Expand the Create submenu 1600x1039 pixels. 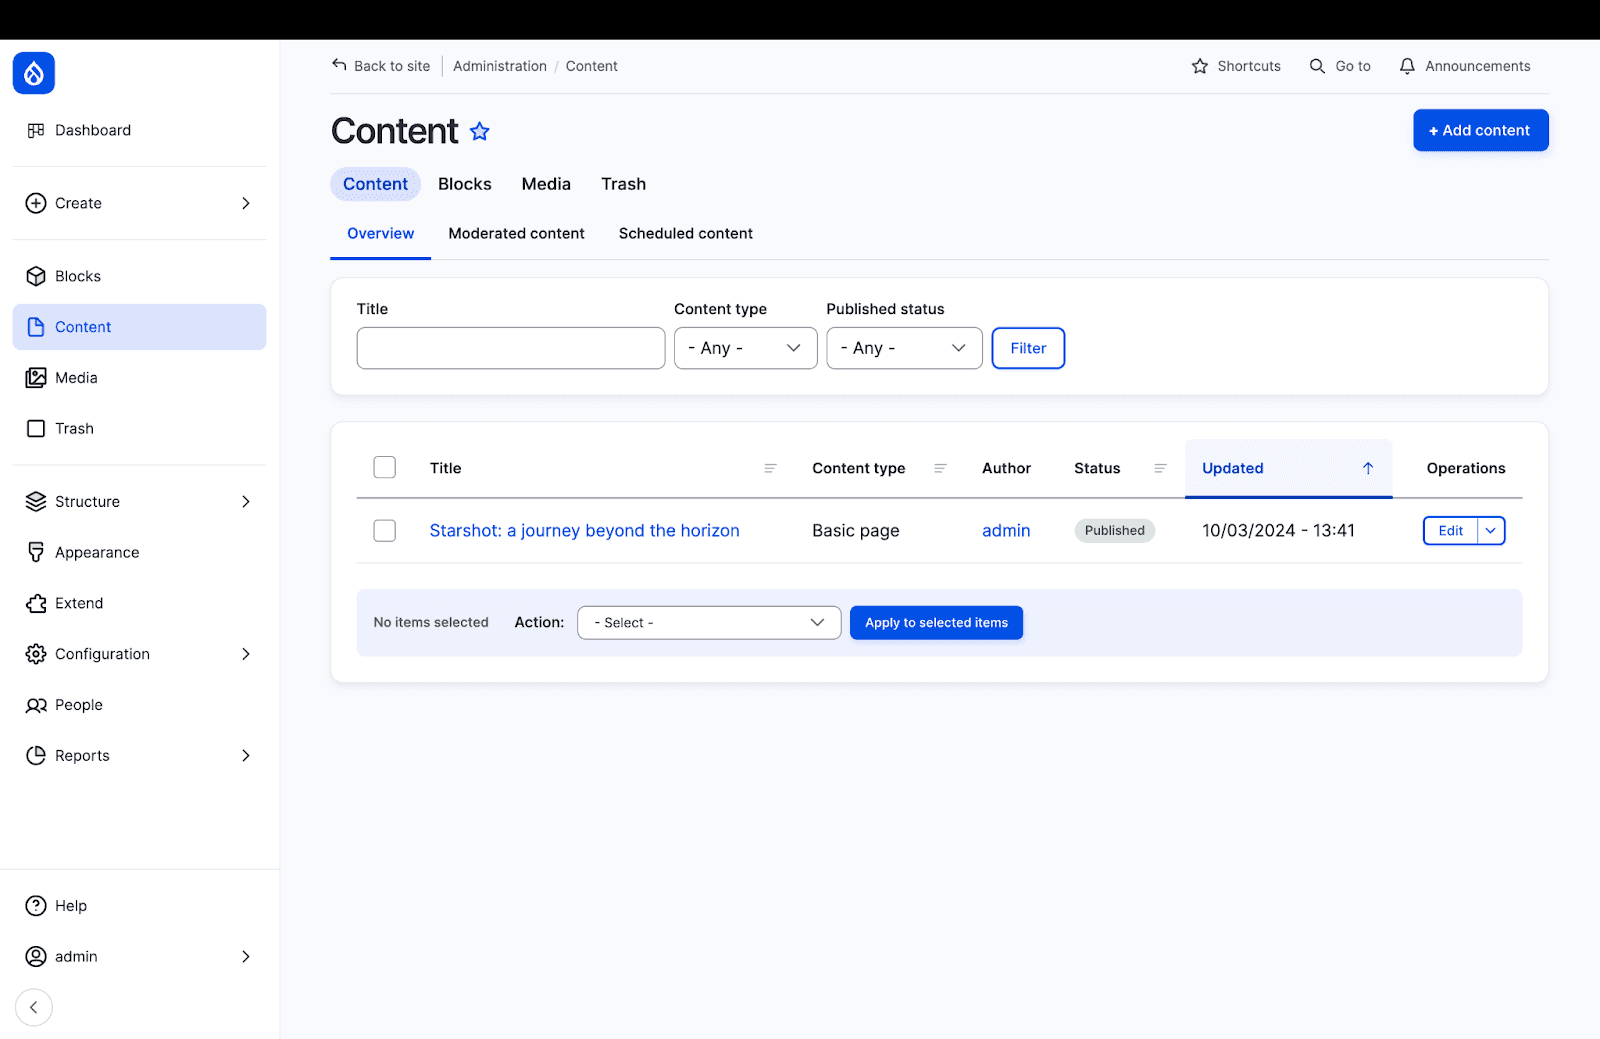coord(246,203)
